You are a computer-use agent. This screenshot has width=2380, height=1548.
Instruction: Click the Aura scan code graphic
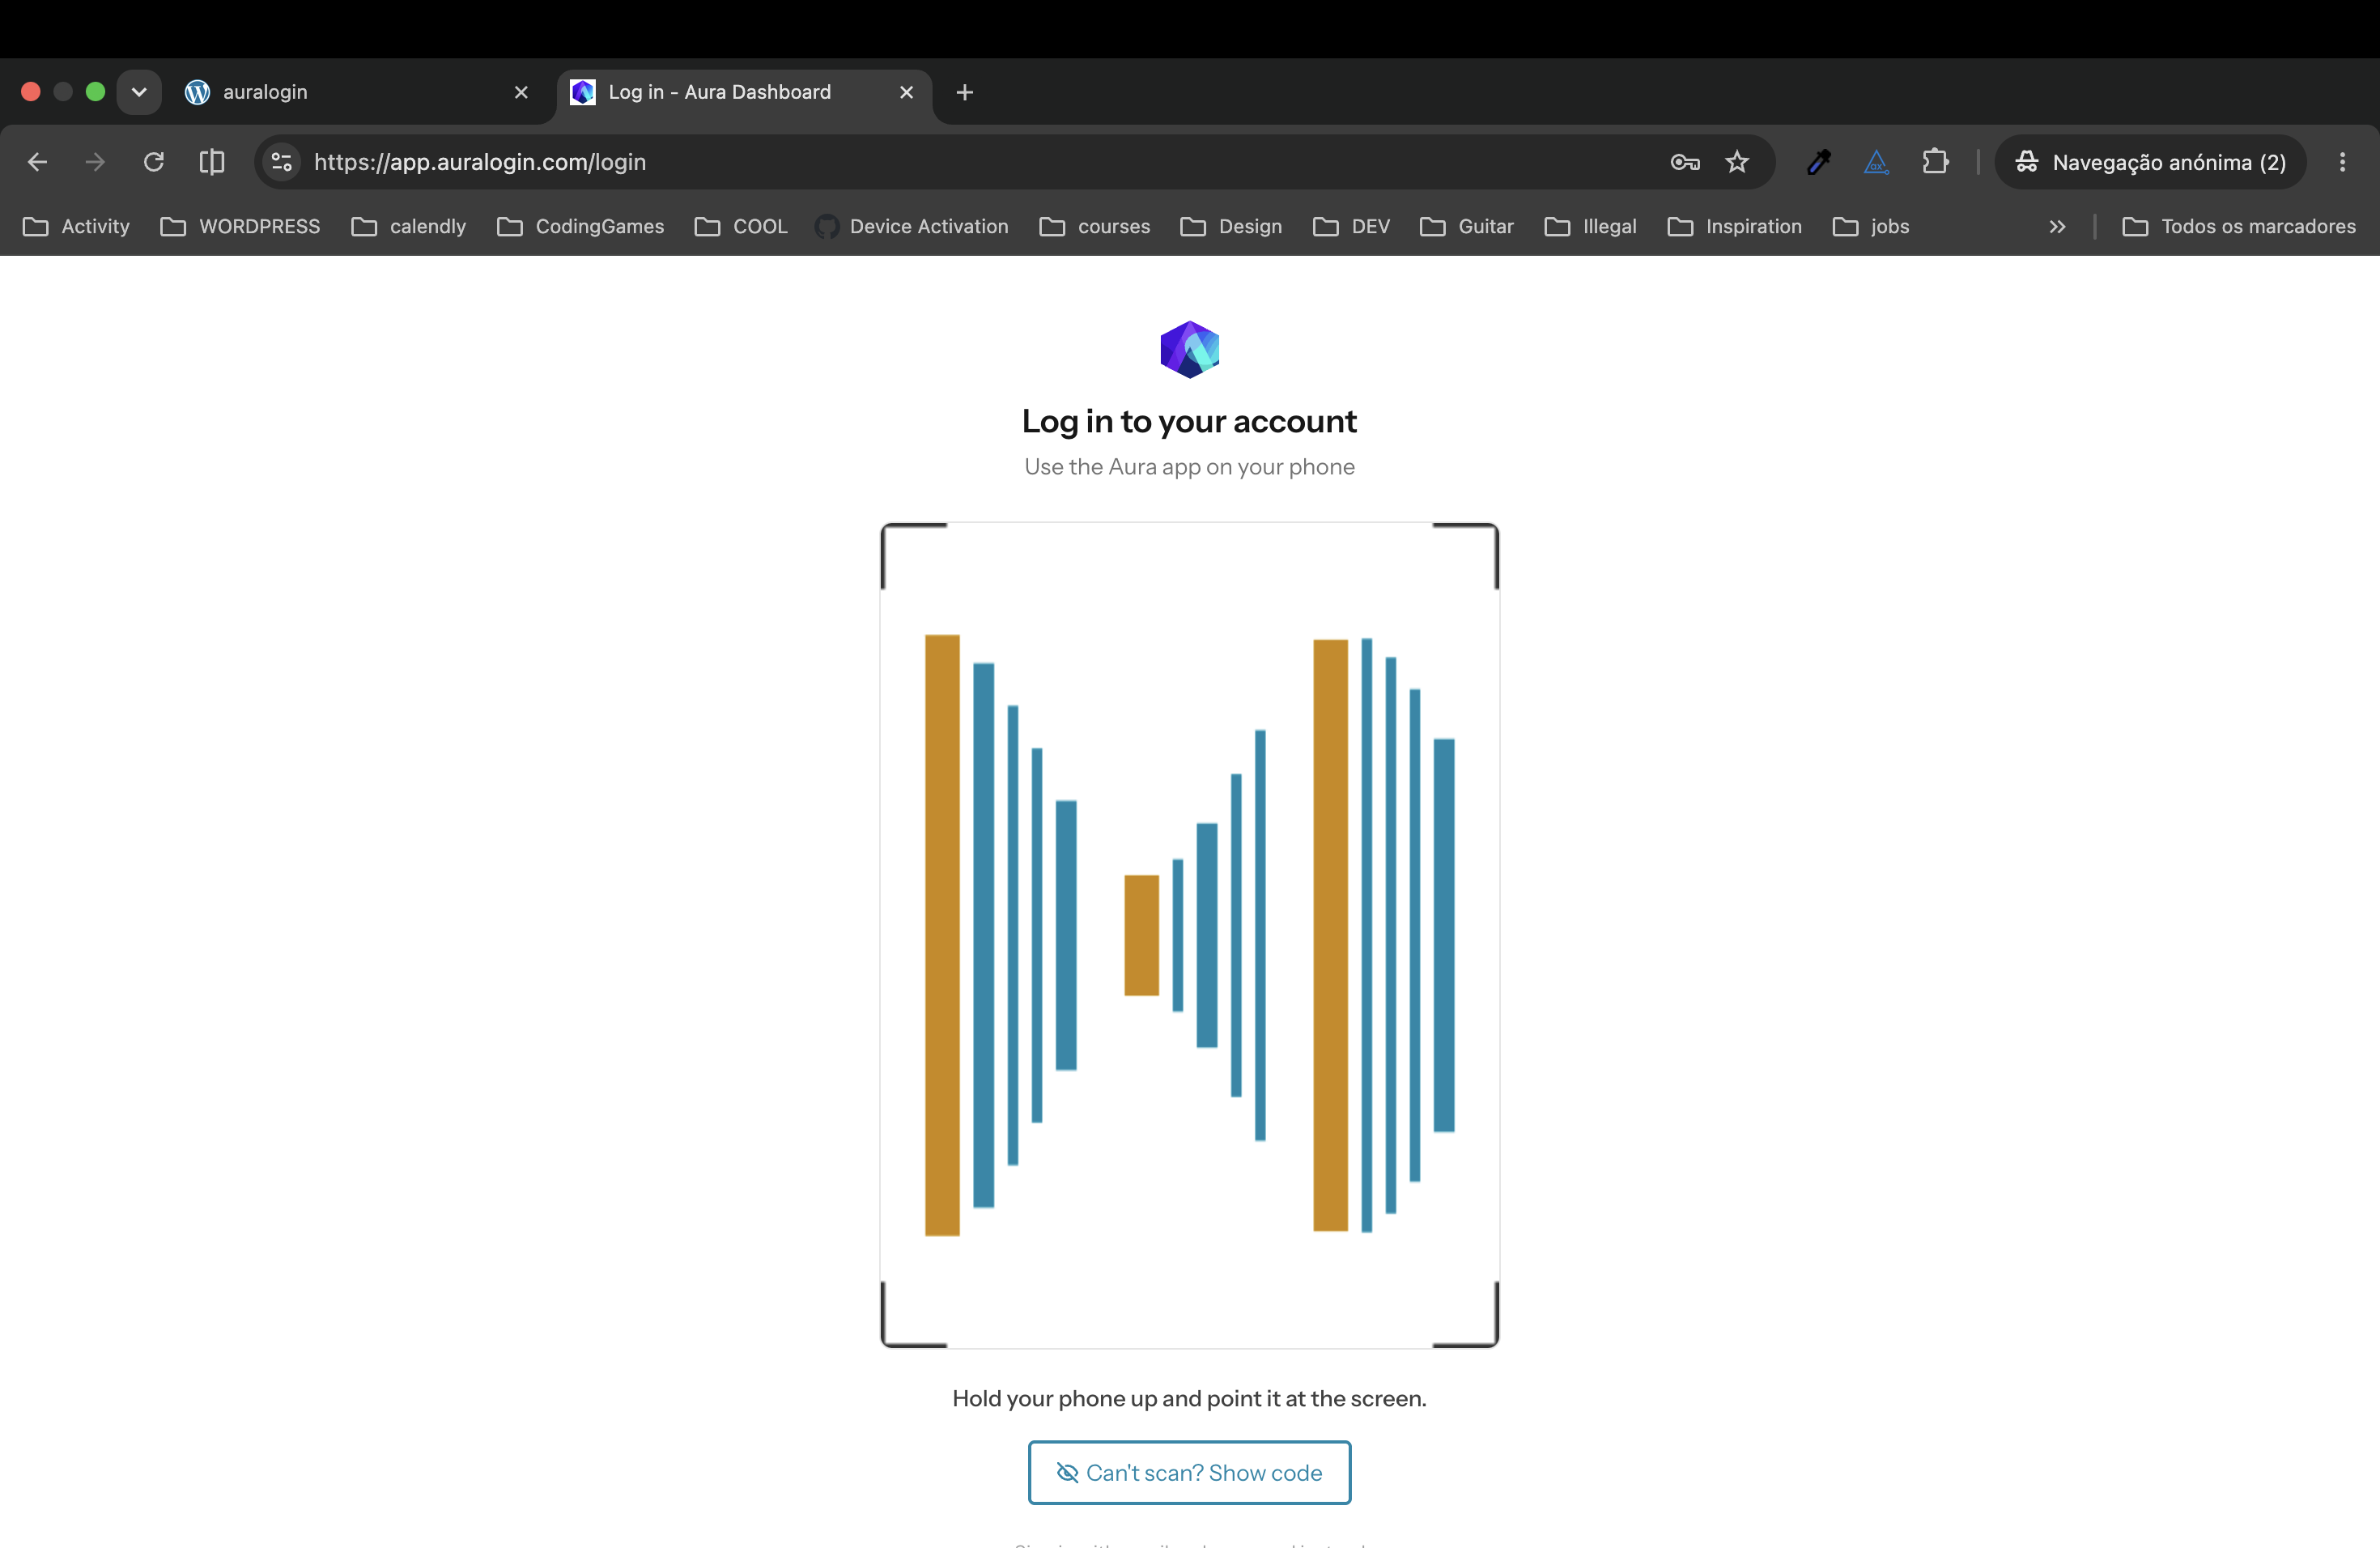click(x=1190, y=935)
